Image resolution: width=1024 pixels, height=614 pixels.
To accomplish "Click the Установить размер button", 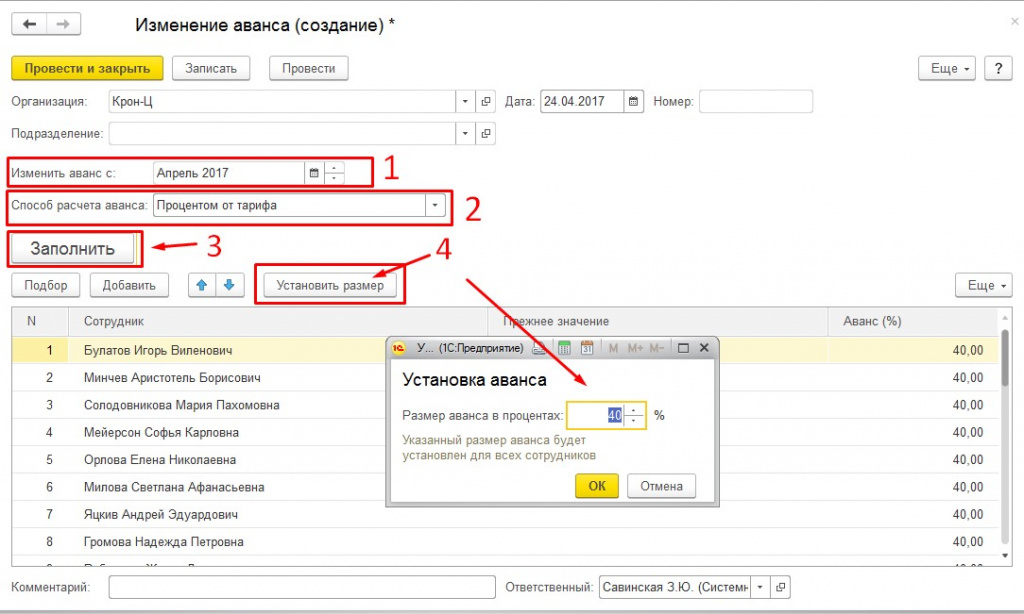I will 330,285.
